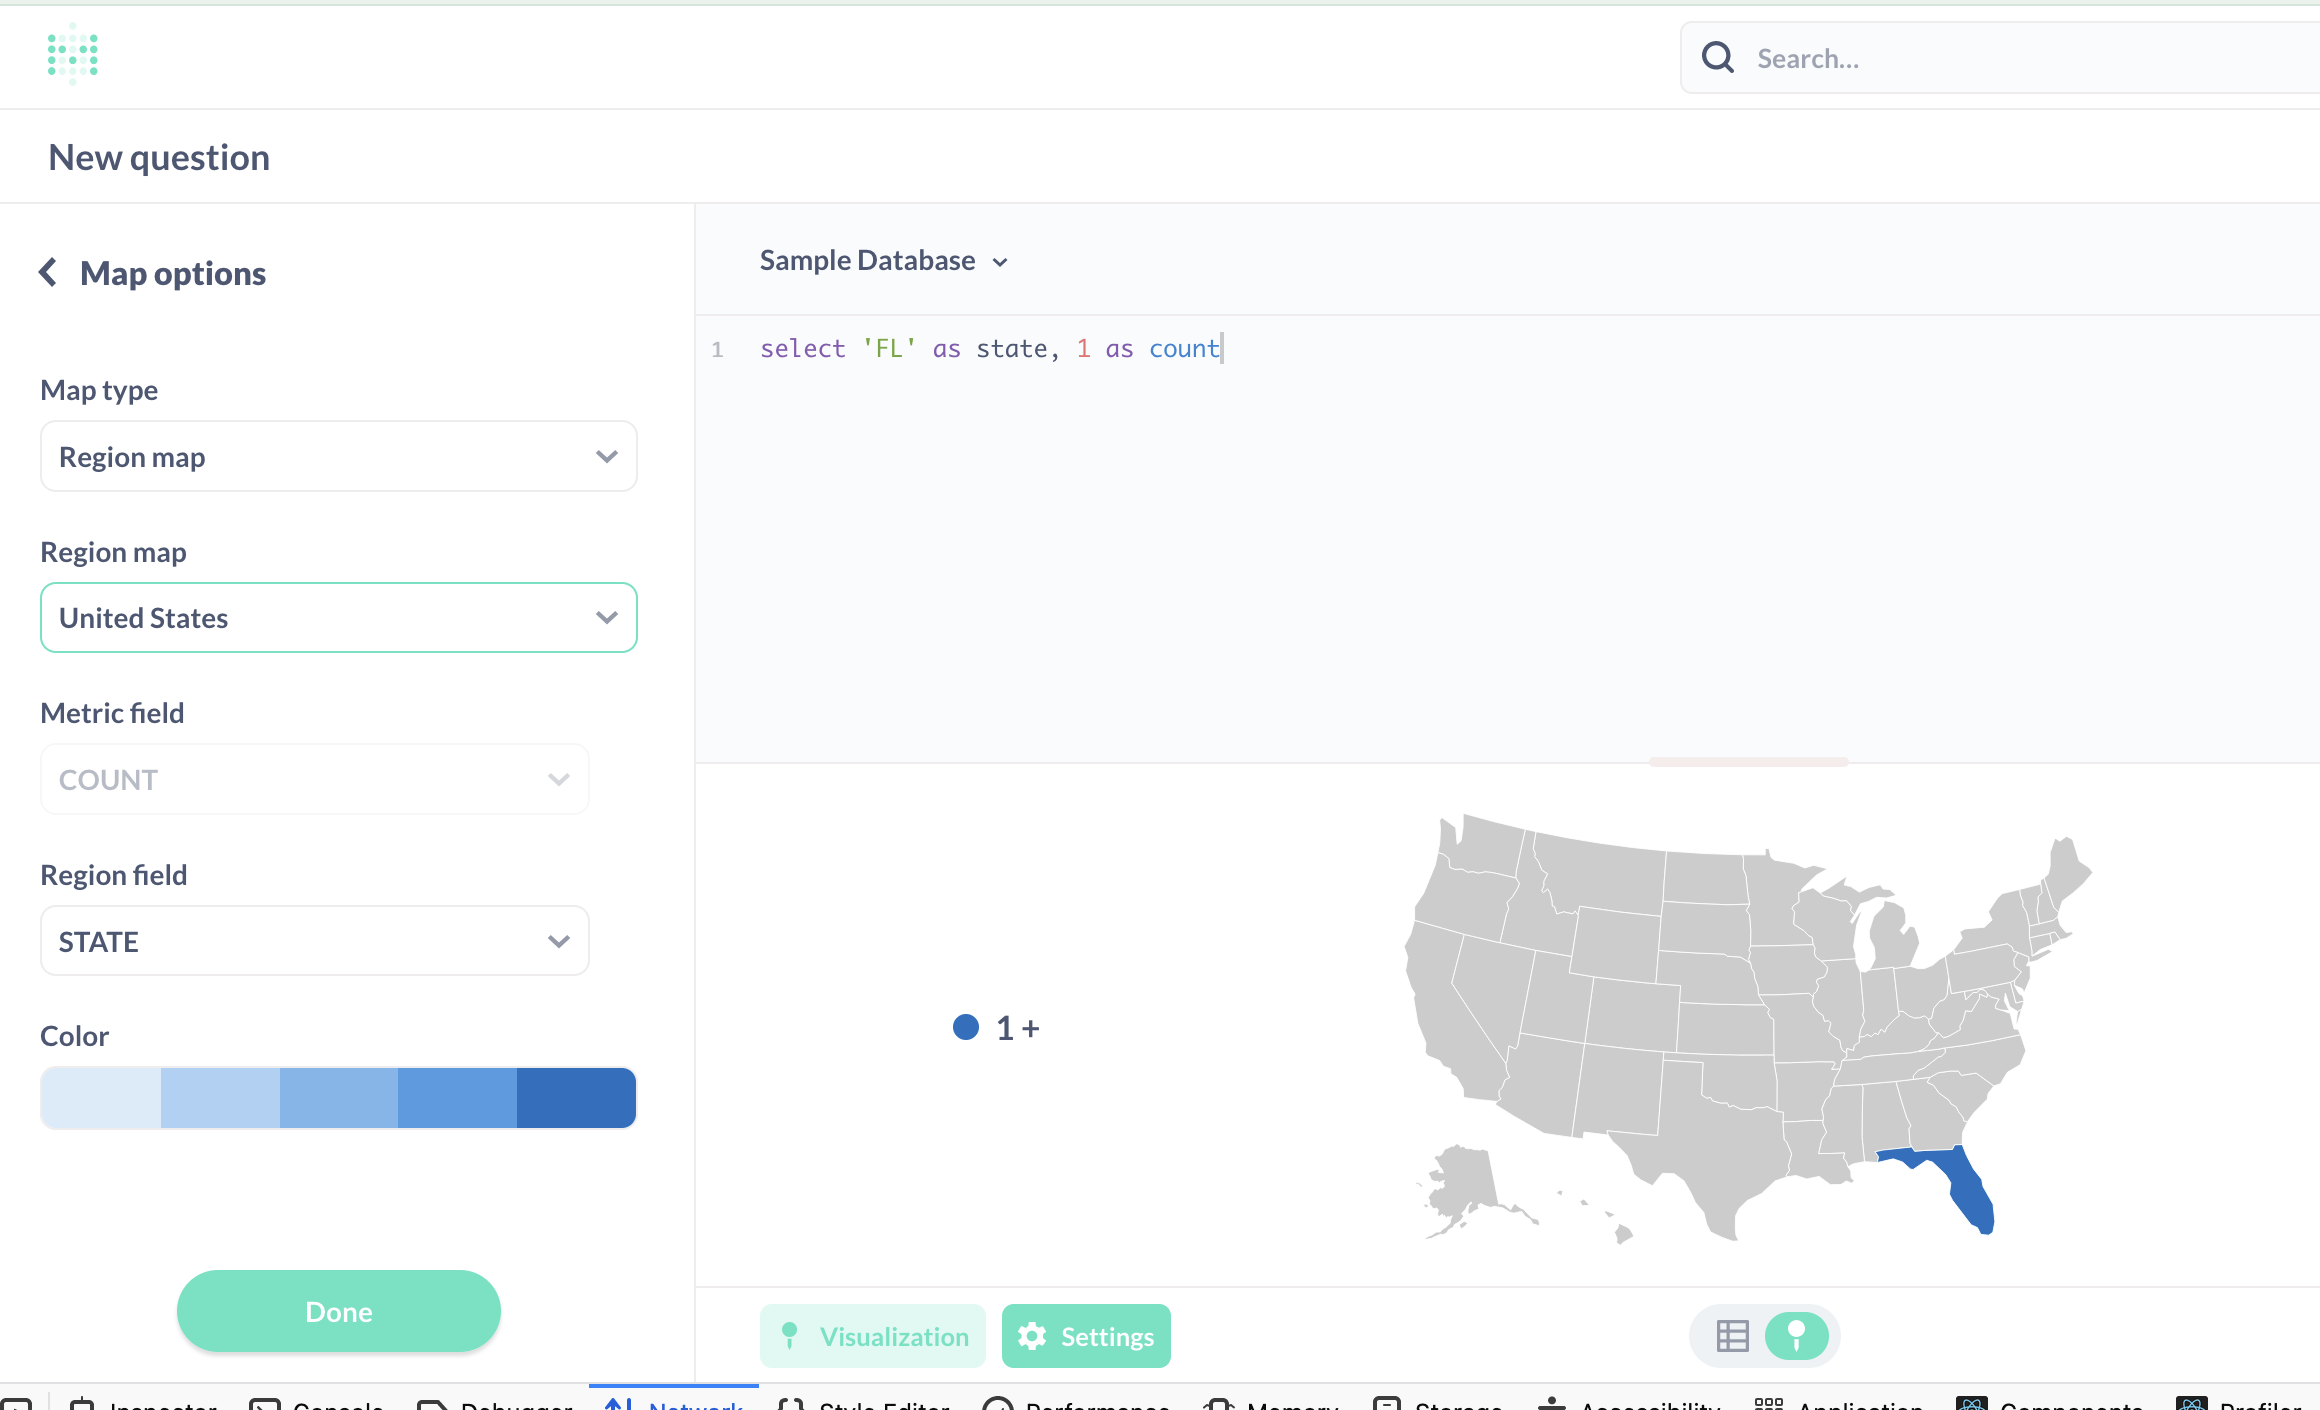Click the pin icon next to Visualization
Viewport: 2320px width, 1410px height.
coord(790,1335)
